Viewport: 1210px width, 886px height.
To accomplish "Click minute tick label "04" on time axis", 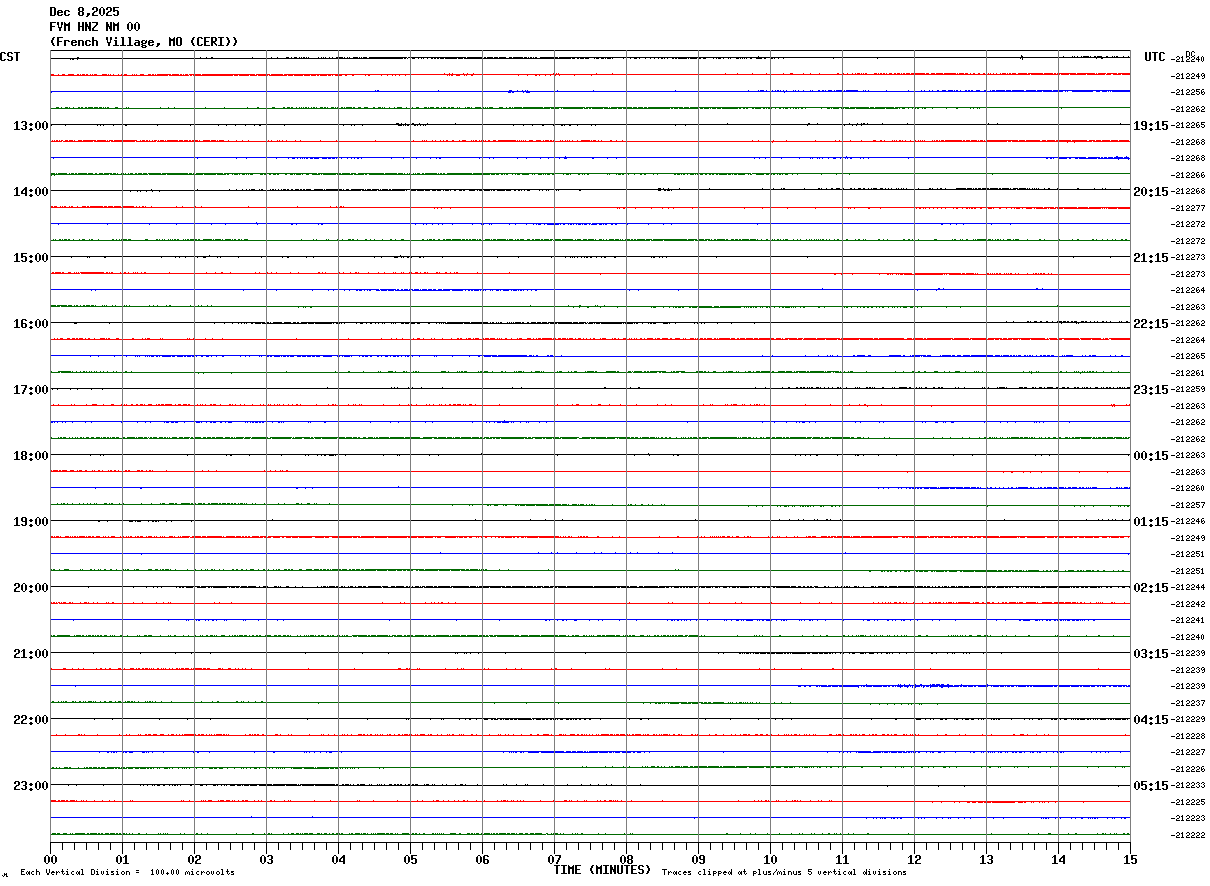I will pyautogui.click(x=338, y=859).
